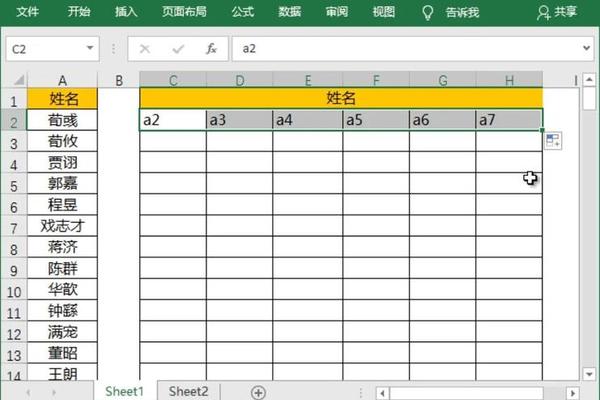The height and width of the screenshot is (400, 600).
Task: Select cell containing 贾诩
Action: tap(62, 162)
